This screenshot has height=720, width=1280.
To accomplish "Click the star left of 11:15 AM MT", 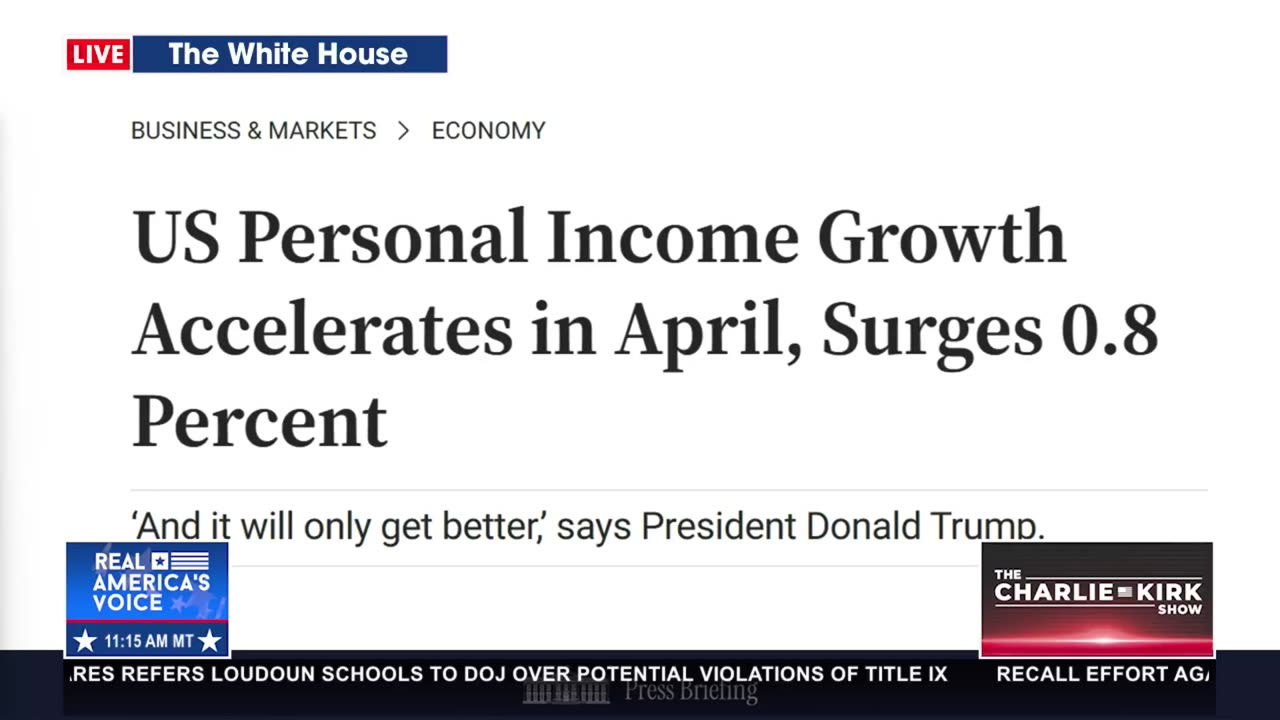I will click(x=85, y=641).
